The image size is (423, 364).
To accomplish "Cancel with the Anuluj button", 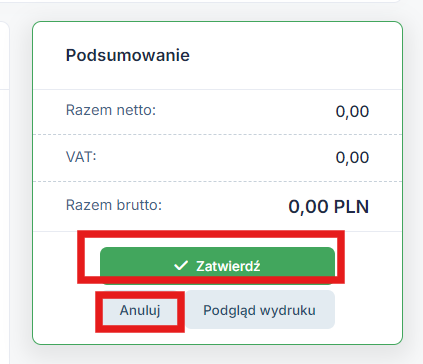I will [140, 310].
